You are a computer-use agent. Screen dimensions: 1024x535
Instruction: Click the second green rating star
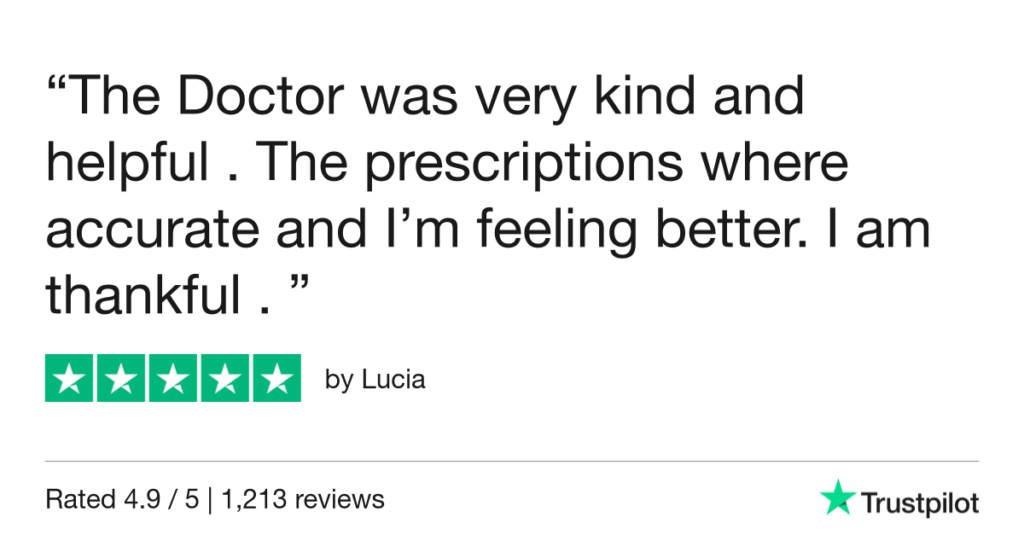point(122,378)
